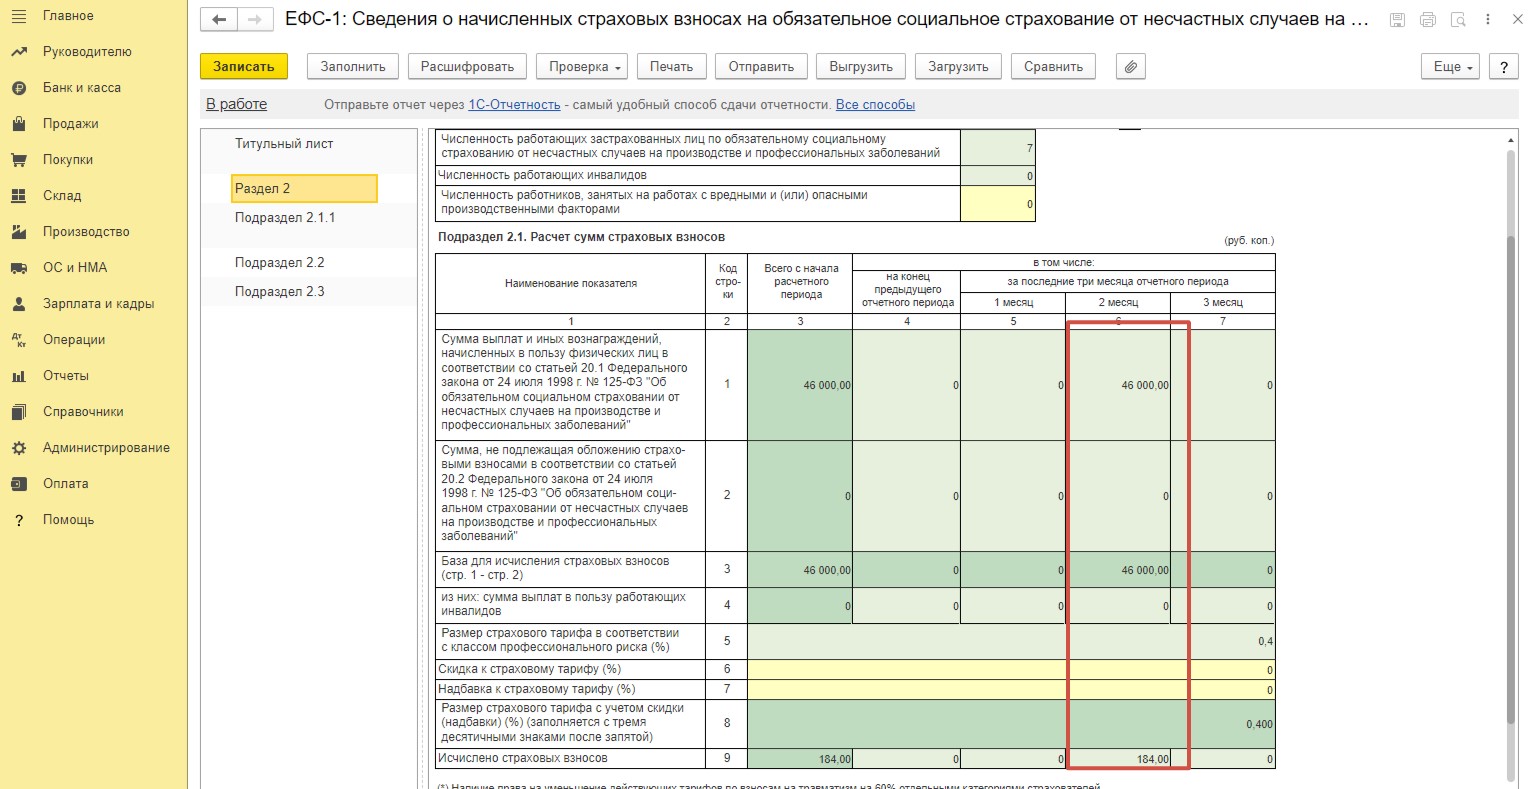Go back with the left arrow button
Viewport: 1536px width, 789px height.
(219, 20)
